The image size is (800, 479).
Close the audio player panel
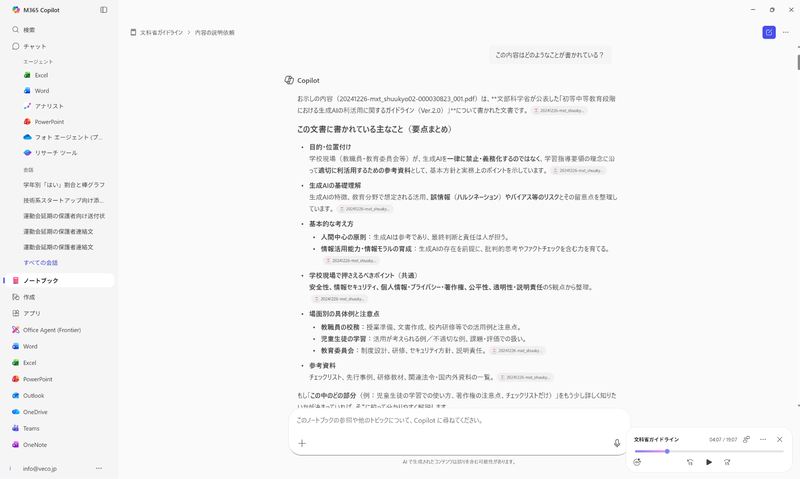[780, 439]
